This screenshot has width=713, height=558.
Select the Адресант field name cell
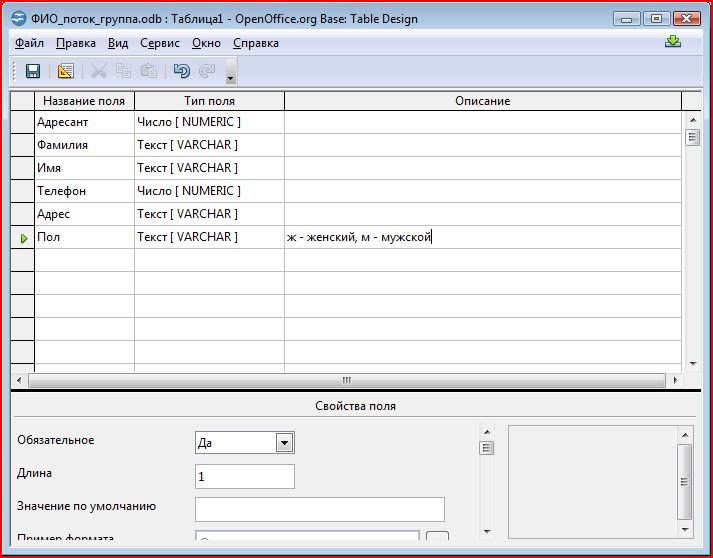(85, 122)
